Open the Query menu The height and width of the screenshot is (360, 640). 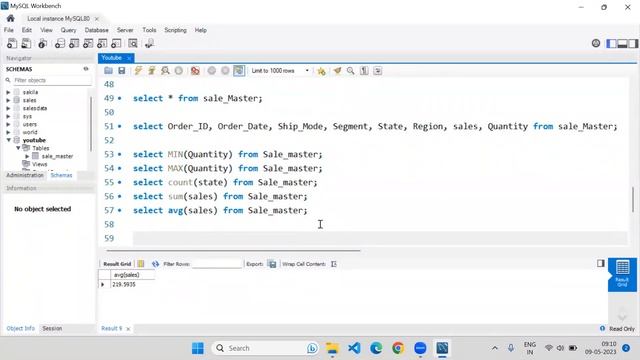(68, 30)
